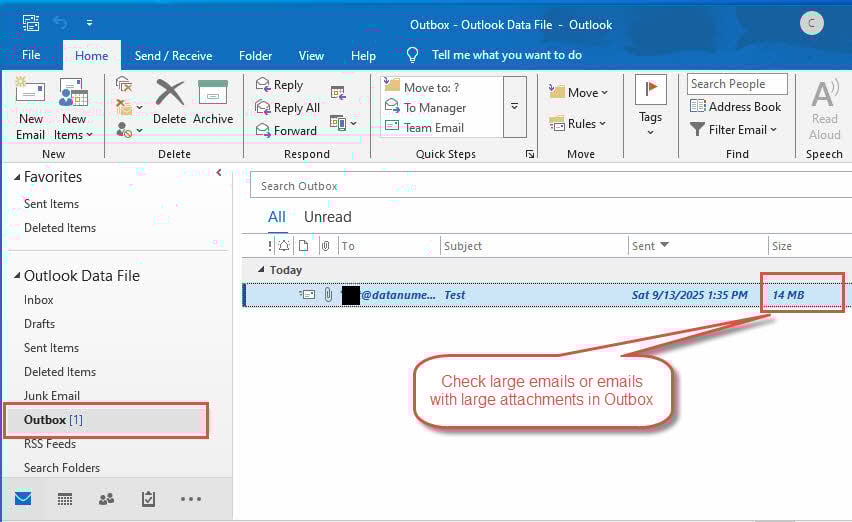Open the Tags dropdown
Screen dimensions: 852x522
[x=650, y=106]
